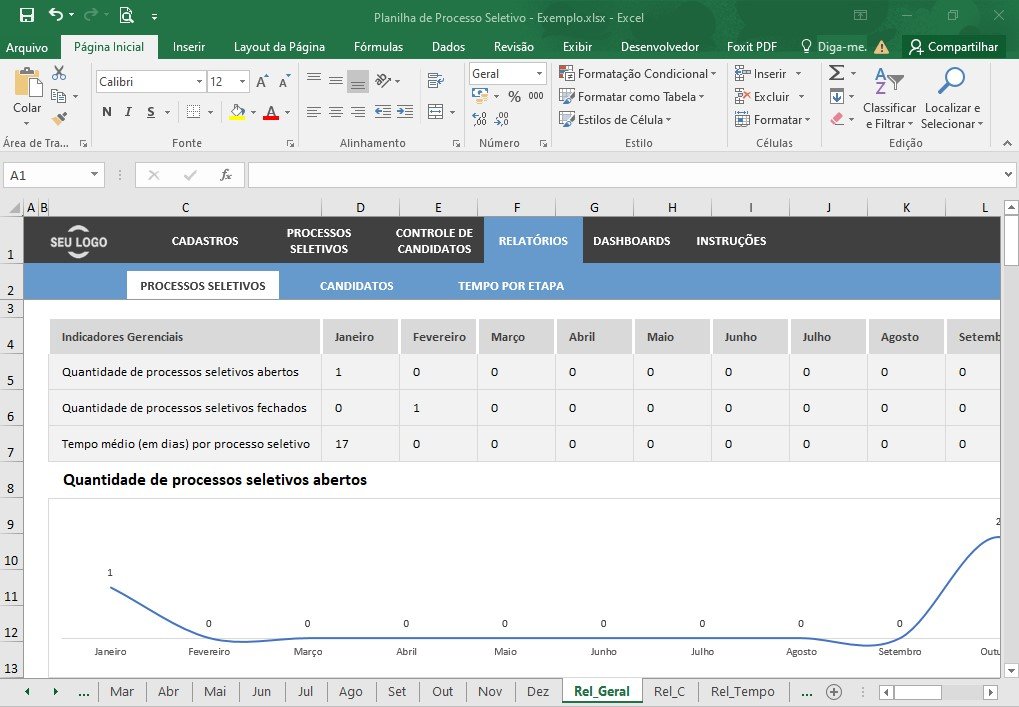The width and height of the screenshot is (1019, 707).
Task: Open the fill color dropdown arrow
Action: pyautogui.click(x=253, y=112)
